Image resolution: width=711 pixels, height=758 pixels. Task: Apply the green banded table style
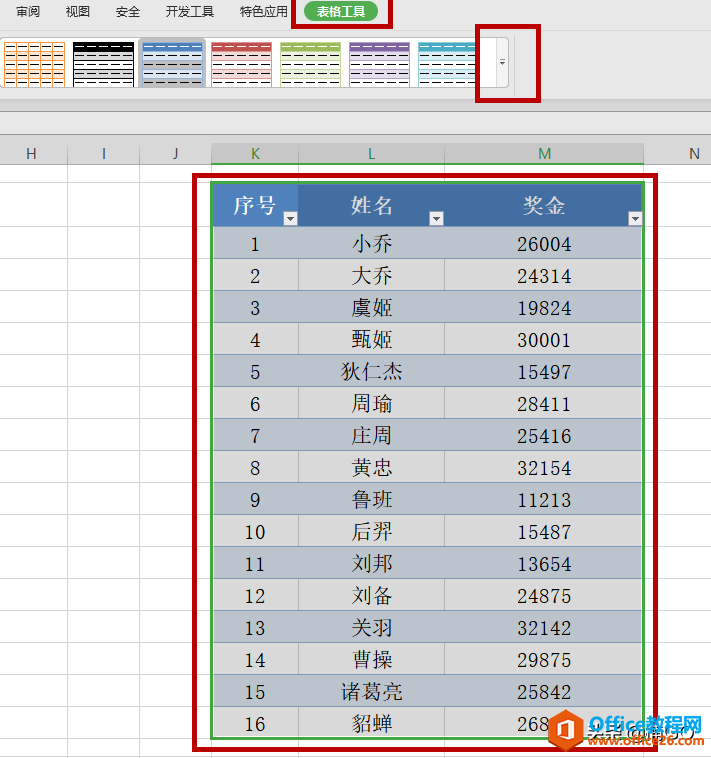(x=310, y=64)
